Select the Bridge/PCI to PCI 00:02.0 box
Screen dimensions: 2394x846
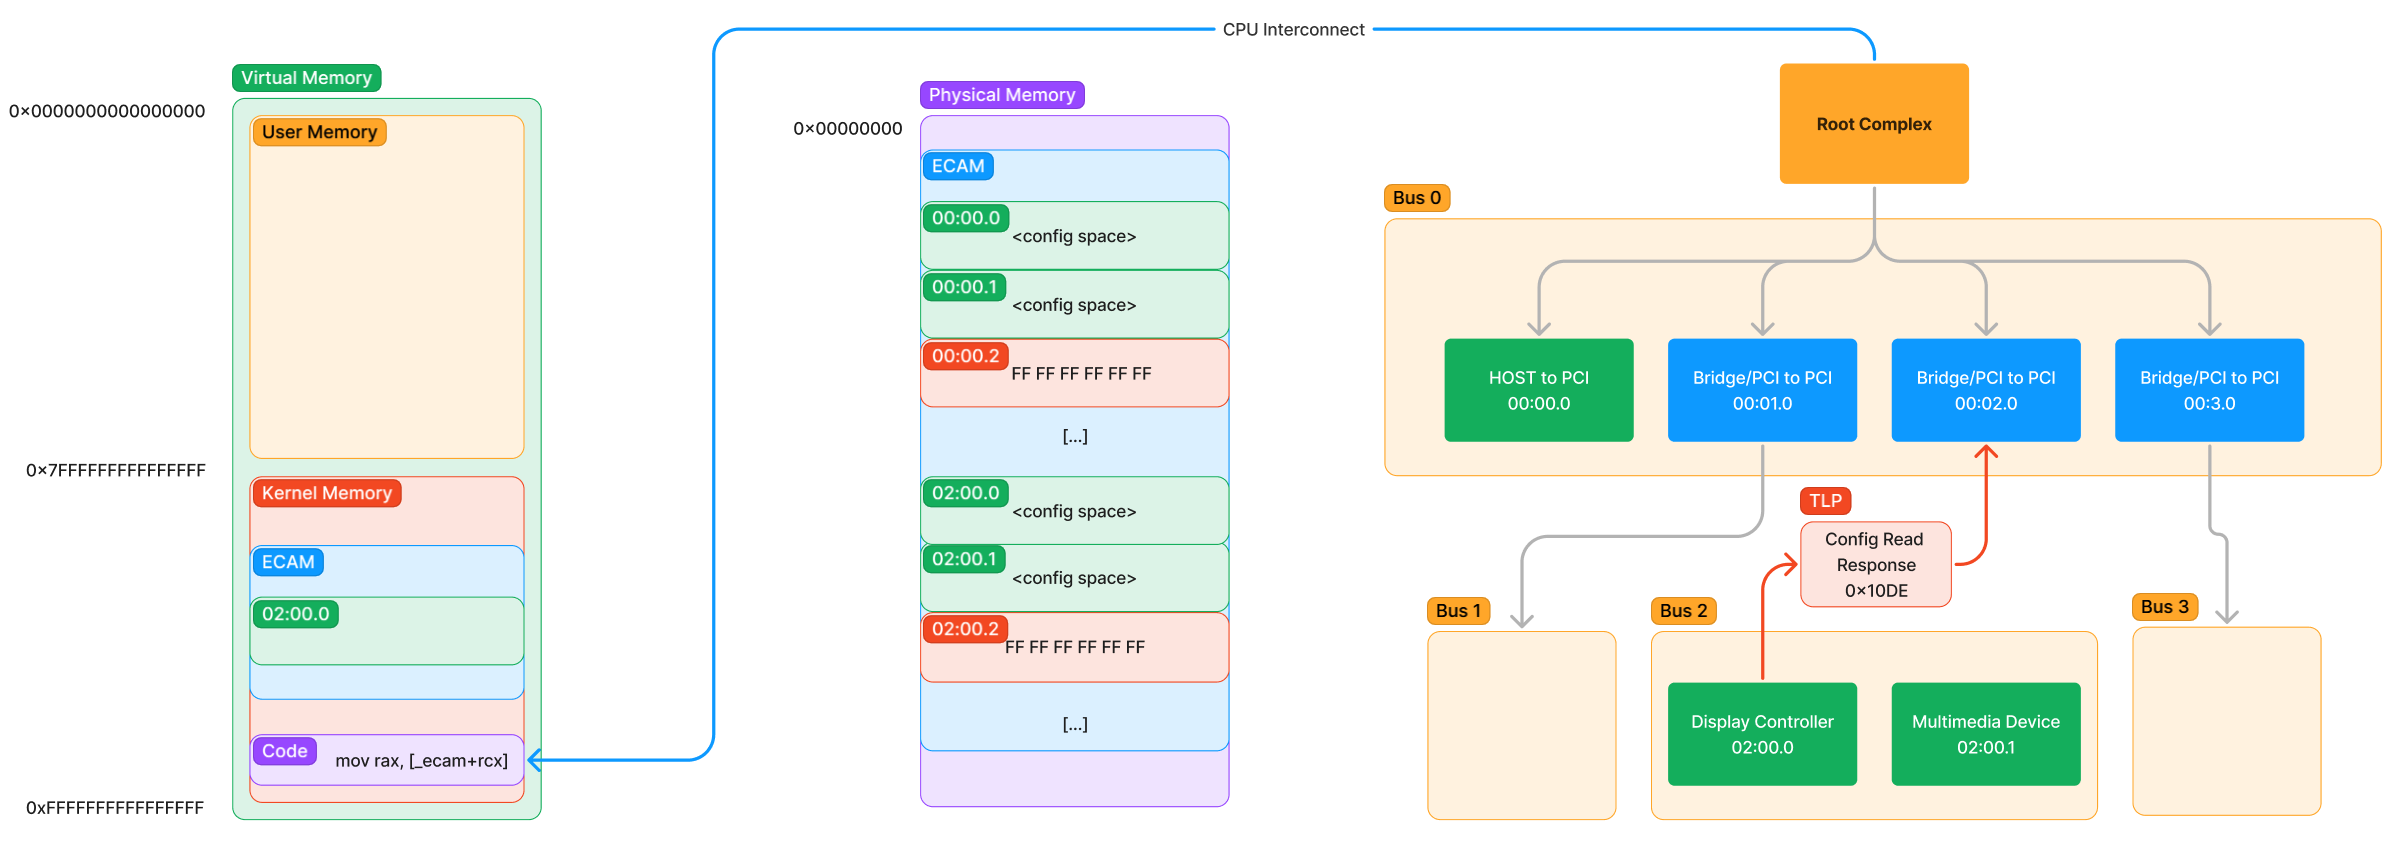[1985, 390]
